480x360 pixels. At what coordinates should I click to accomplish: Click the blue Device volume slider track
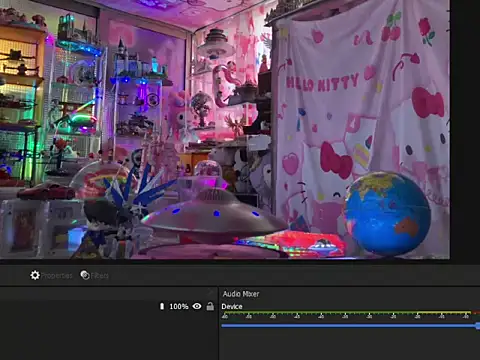[x=349, y=326]
